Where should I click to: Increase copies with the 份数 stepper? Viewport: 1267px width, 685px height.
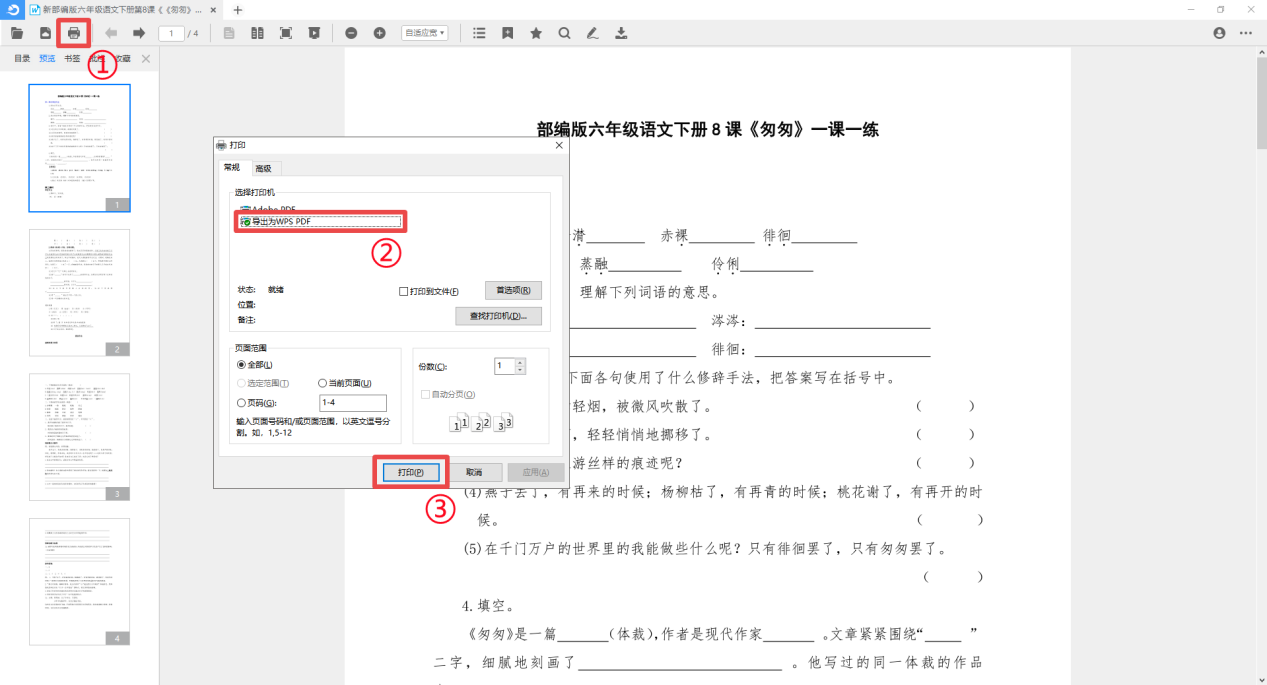click(x=521, y=362)
